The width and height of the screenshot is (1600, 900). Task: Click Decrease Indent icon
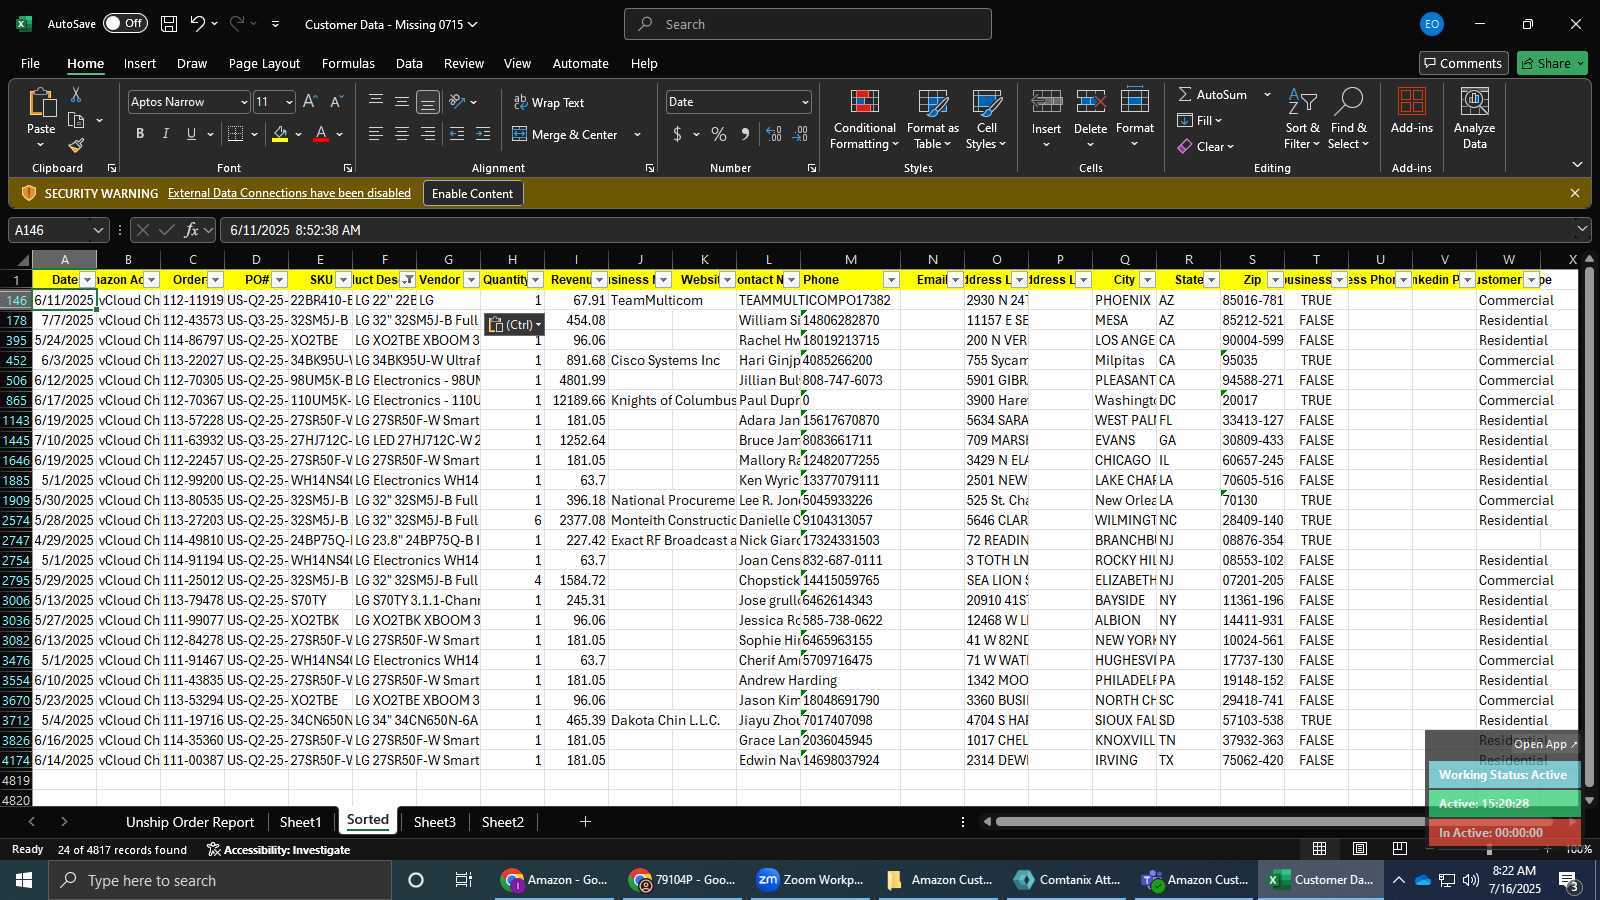[457, 134]
